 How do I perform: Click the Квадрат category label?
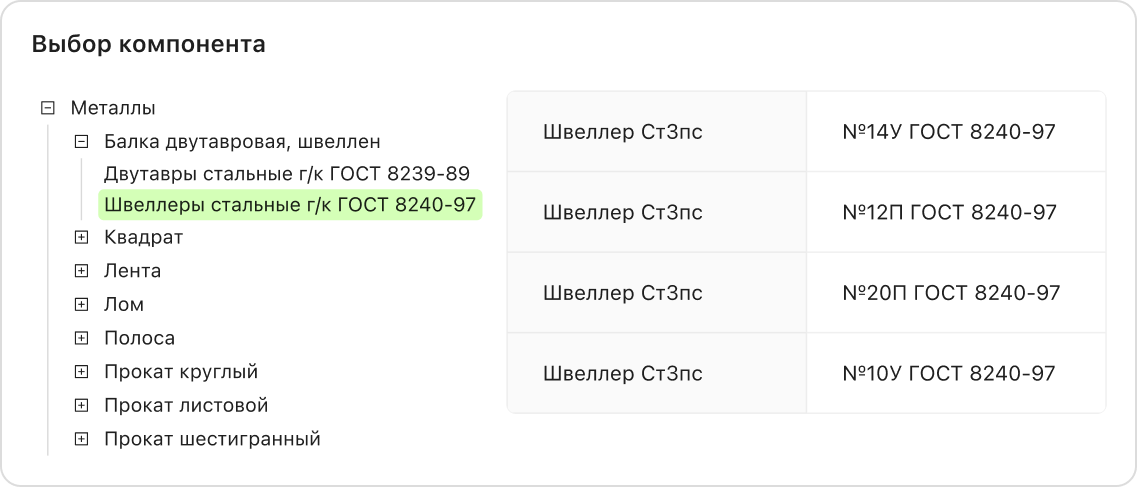coord(143,238)
